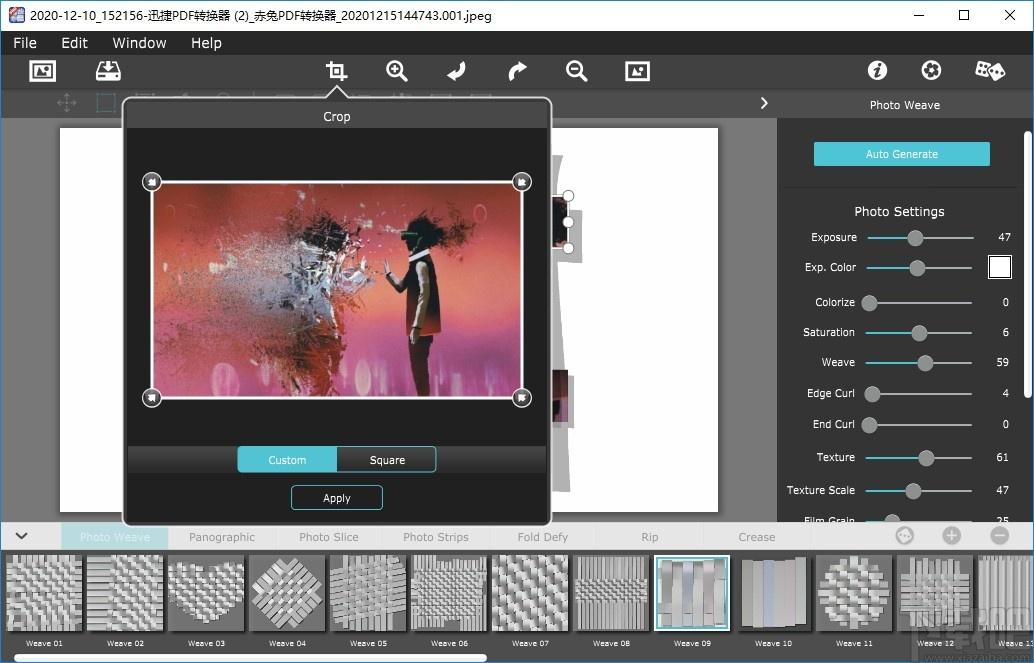Click the presets horizontal scrollbar
Screen dimensions: 1034x663
pos(251,657)
